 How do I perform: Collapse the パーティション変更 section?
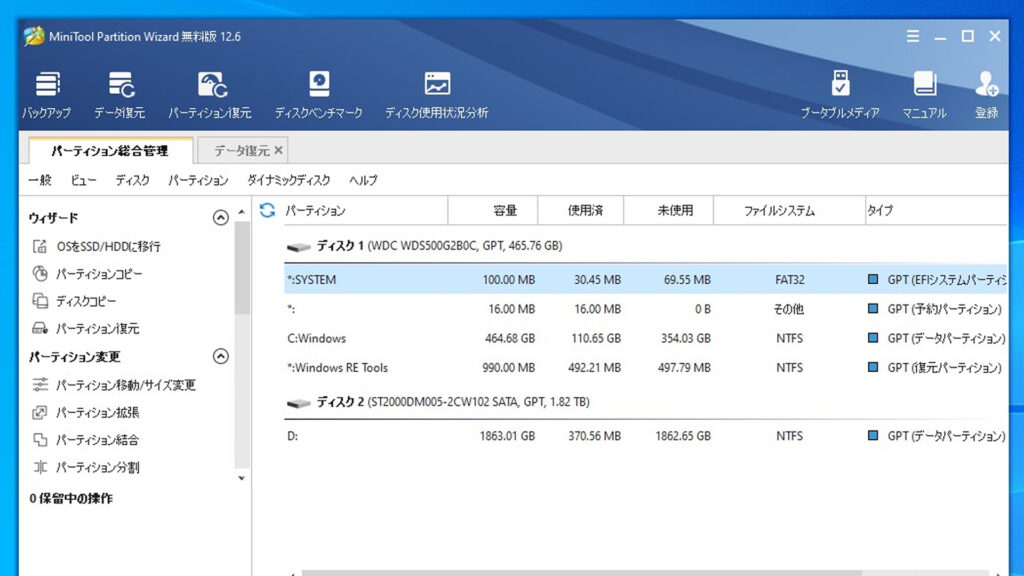221,357
